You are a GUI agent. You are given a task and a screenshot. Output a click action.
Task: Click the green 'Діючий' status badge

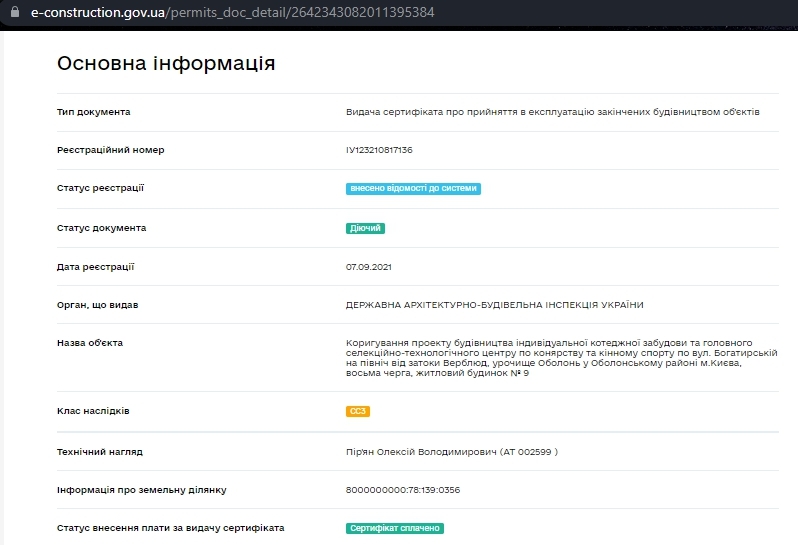click(365, 228)
